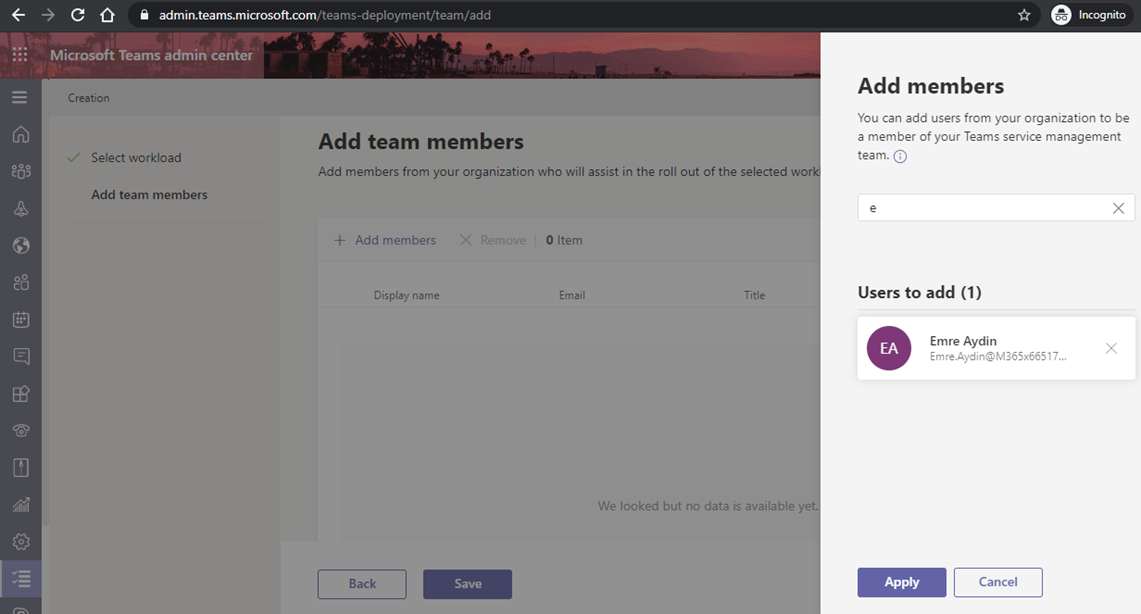Open the Home icon in Teams sidebar
This screenshot has width=1141, height=614.
(21, 135)
